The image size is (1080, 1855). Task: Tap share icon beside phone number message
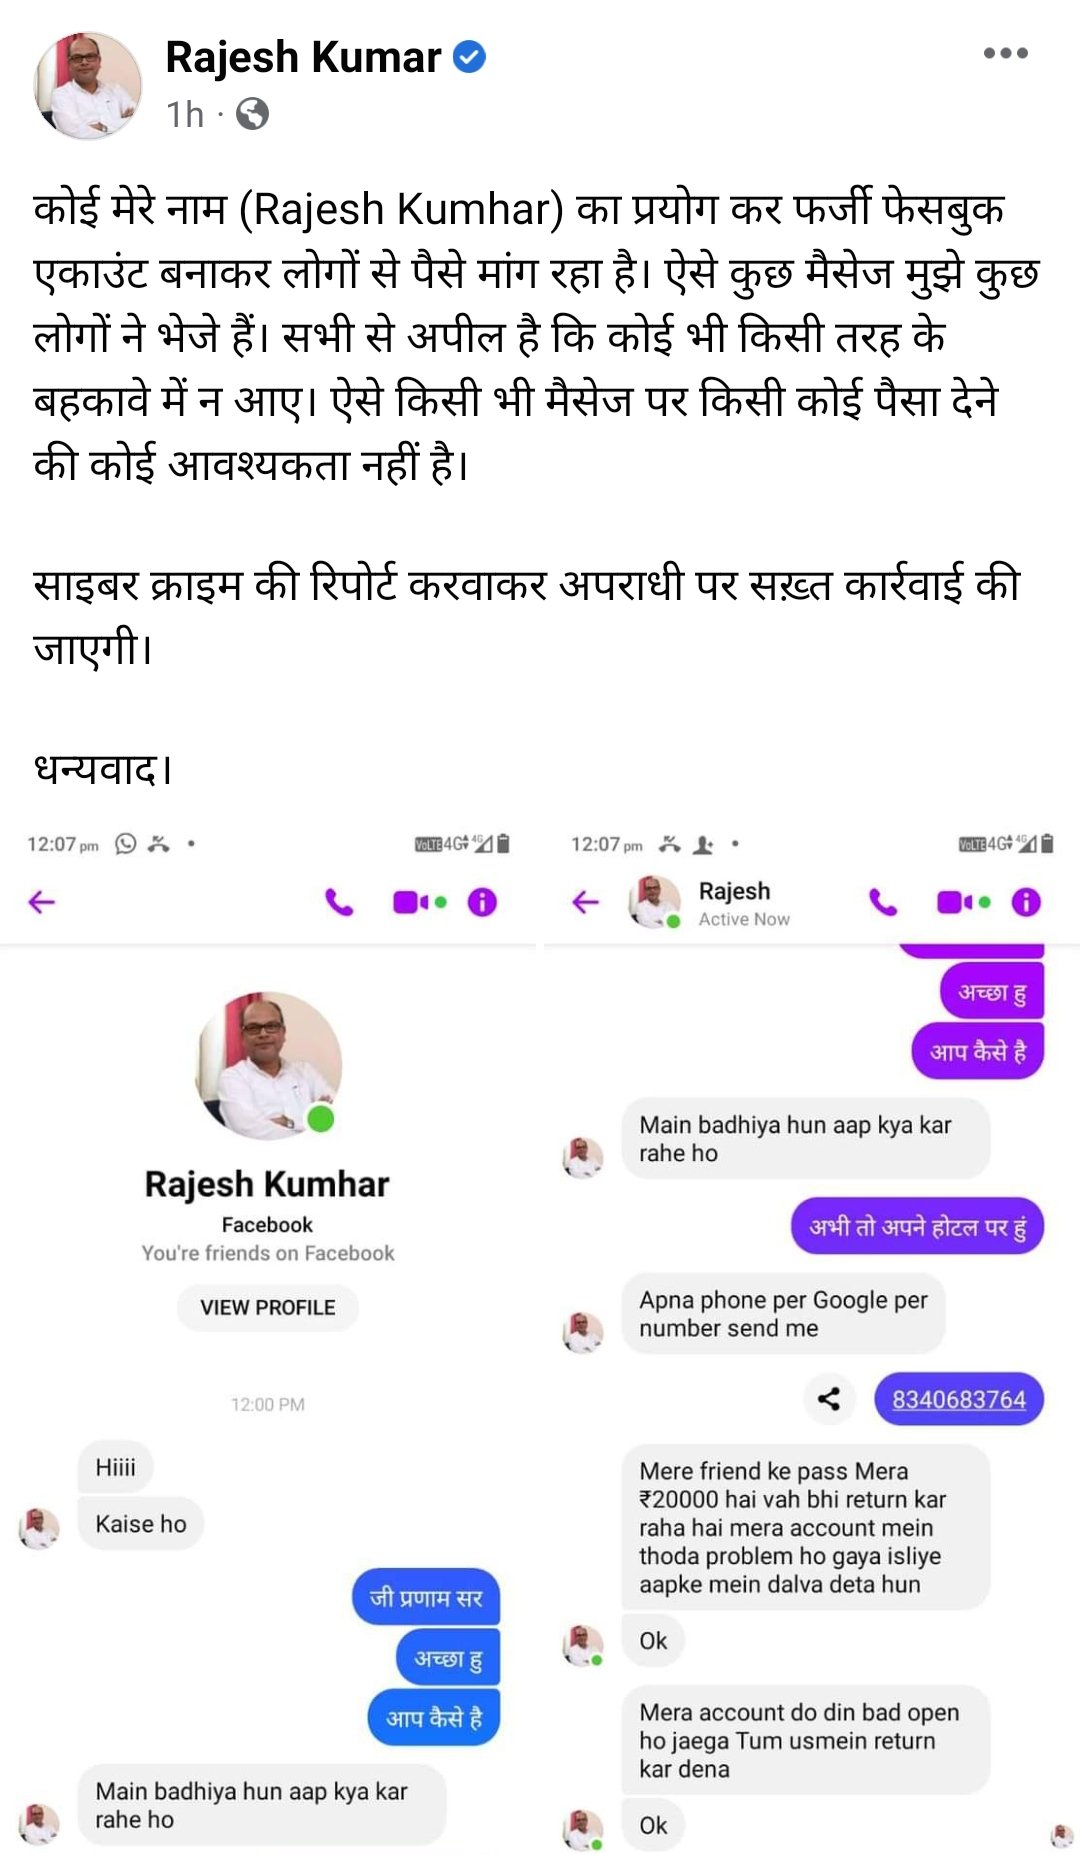pyautogui.click(x=829, y=1398)
